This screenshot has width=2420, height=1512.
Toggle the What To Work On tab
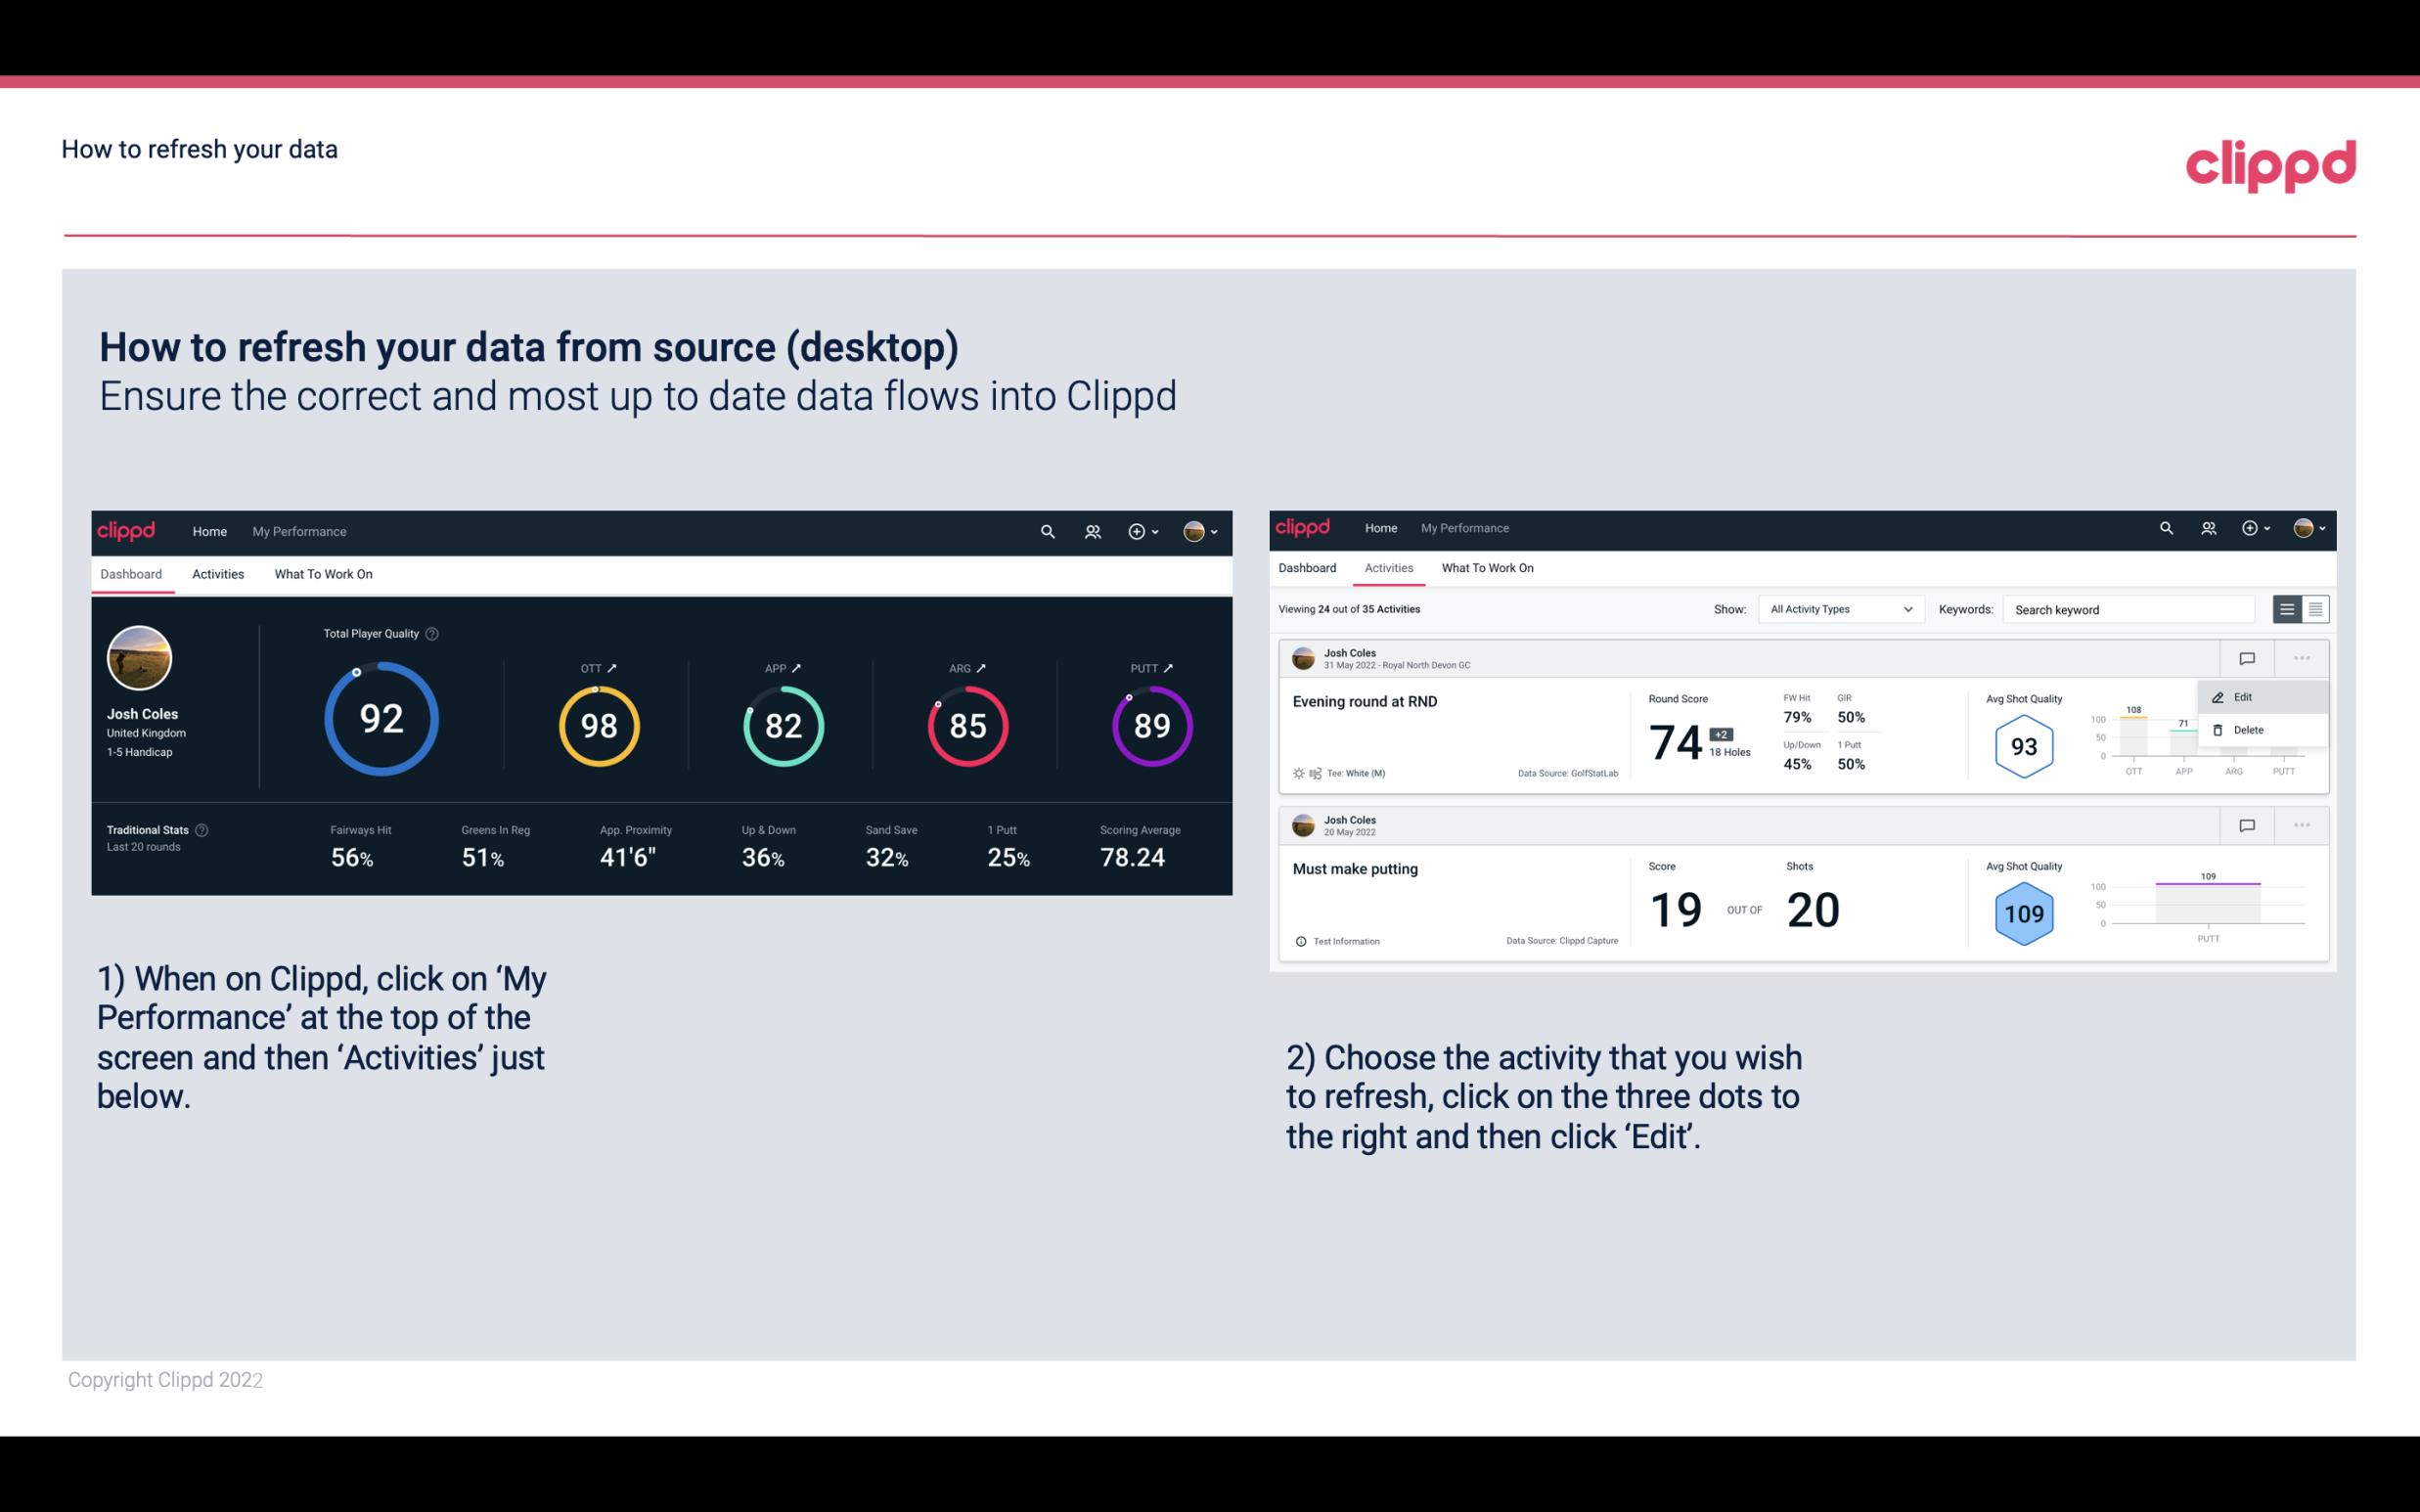coord(324,573)
